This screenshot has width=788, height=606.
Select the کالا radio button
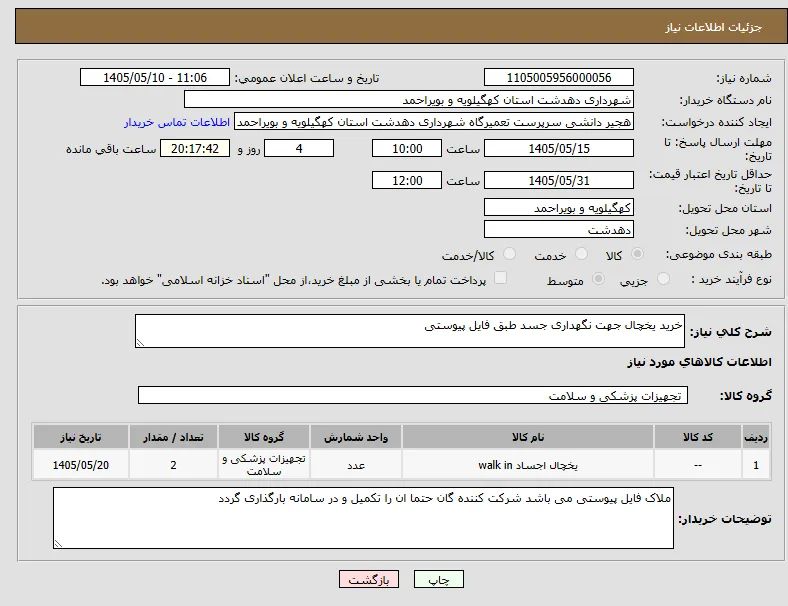coord(637,254)
